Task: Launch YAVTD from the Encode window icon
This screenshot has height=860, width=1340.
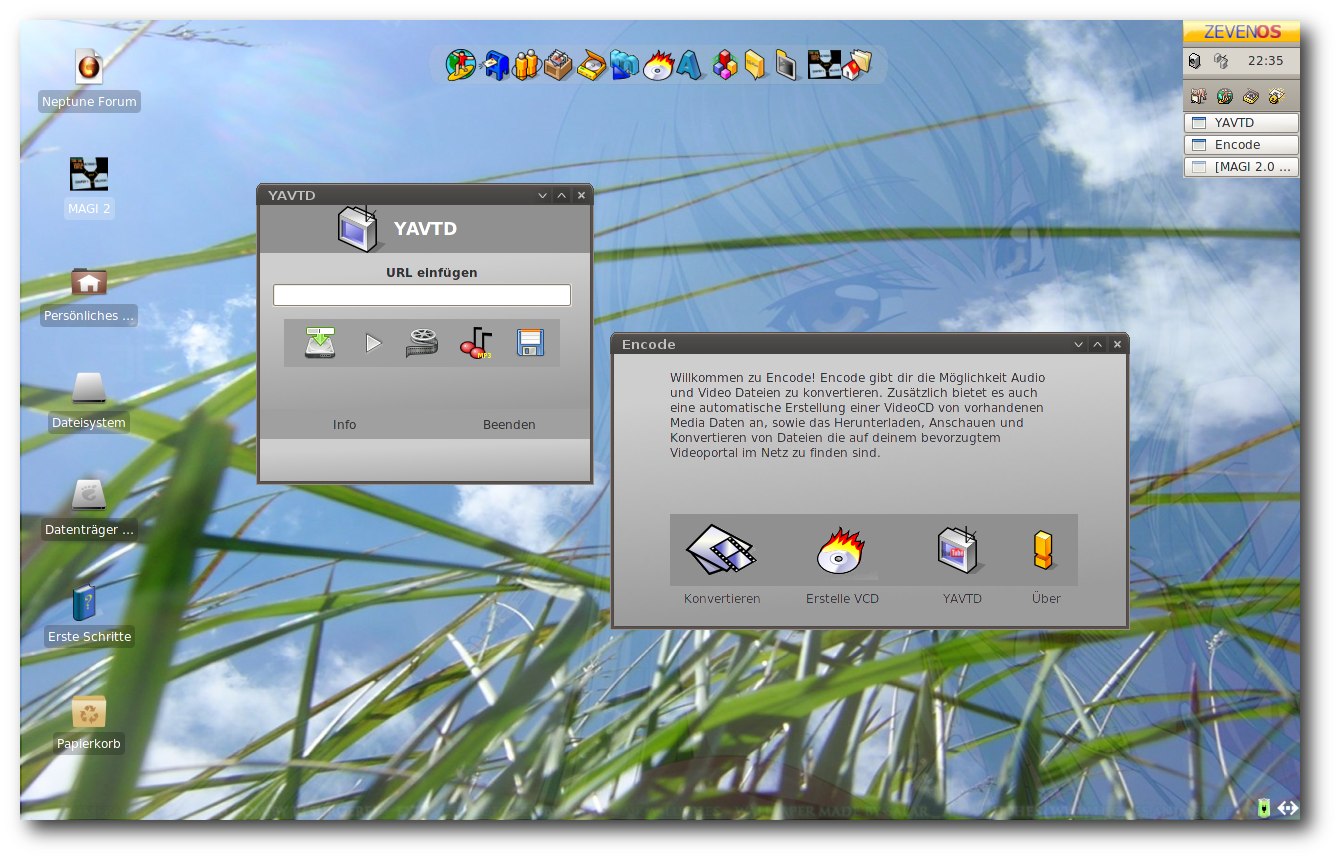Action: [x=960, y=550]
